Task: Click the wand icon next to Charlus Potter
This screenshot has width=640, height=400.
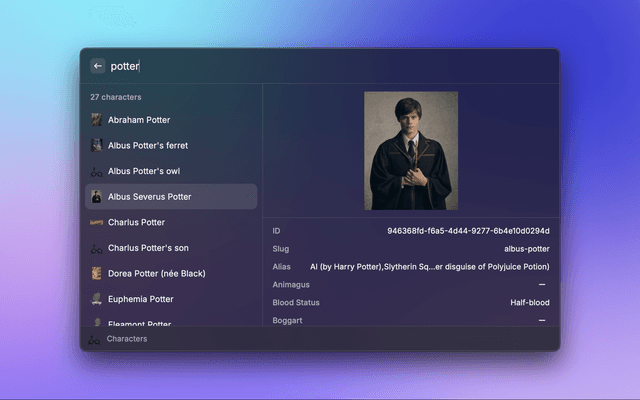Action: 96,222
